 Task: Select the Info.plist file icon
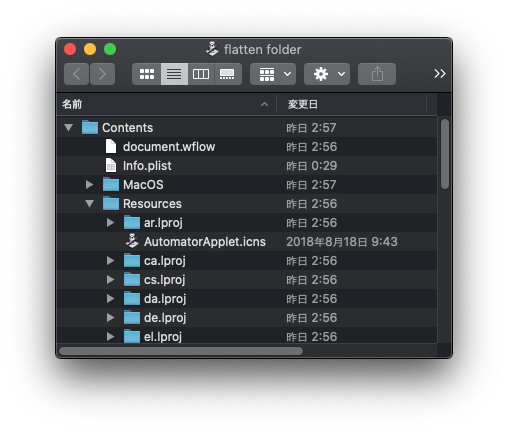[x=111, y=165]
